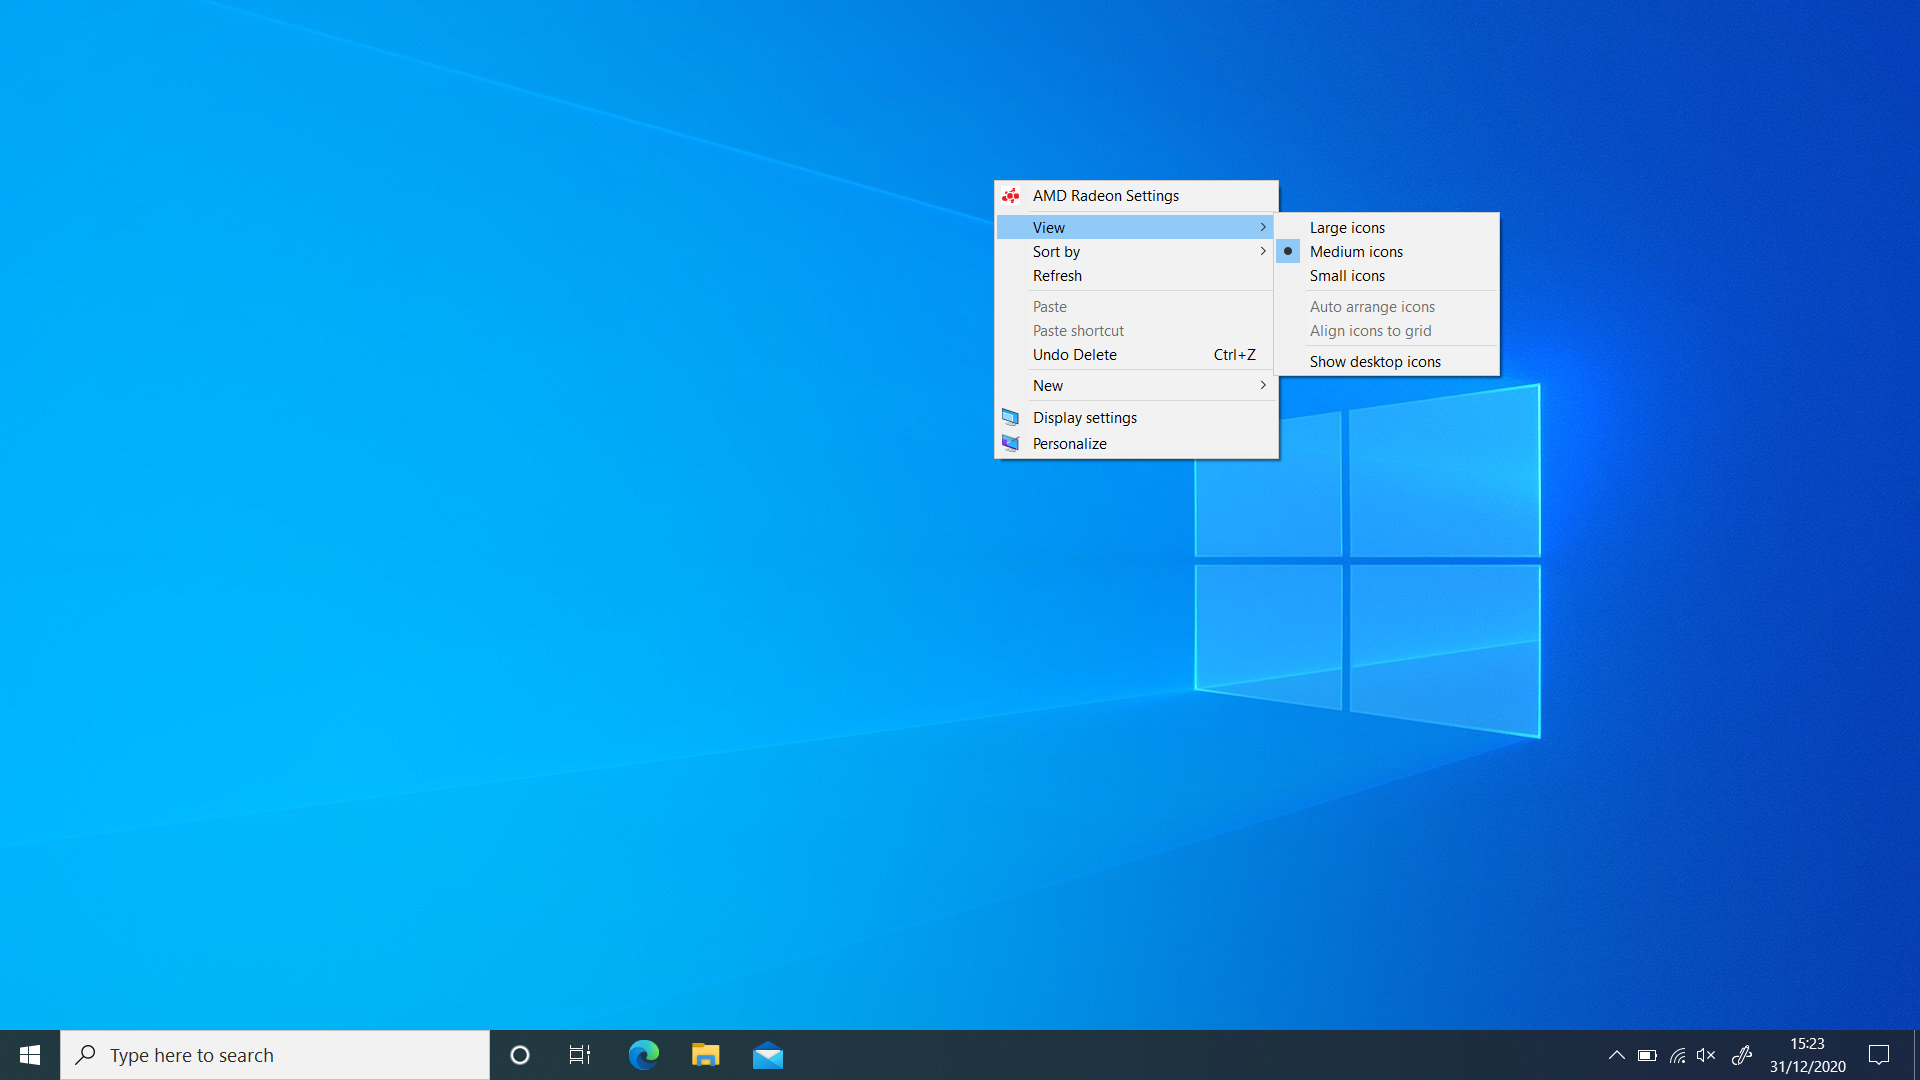Open the Mail app from the taskbar

point(768,1055)
